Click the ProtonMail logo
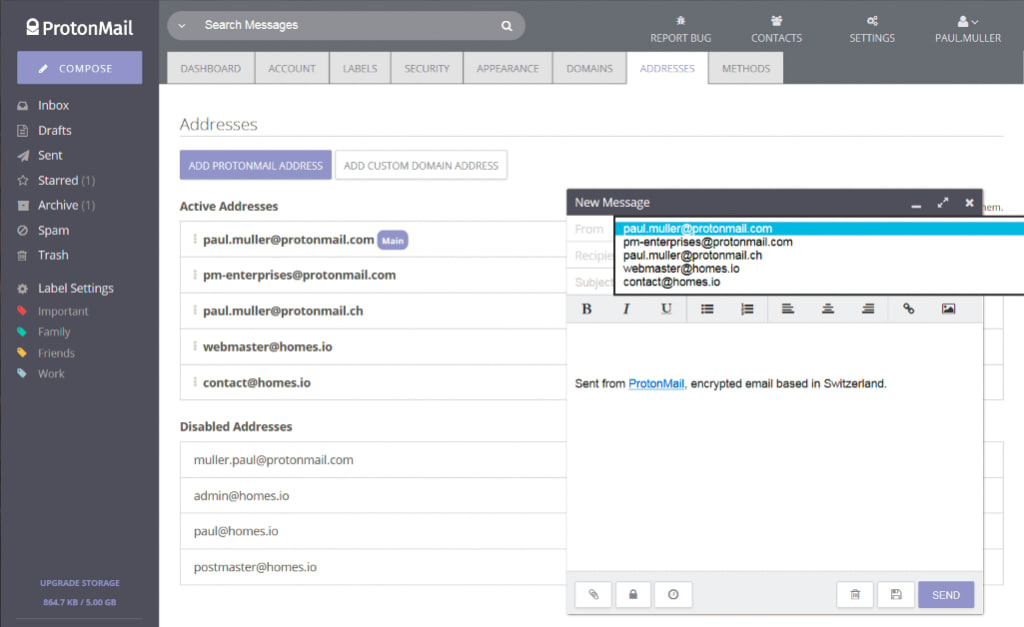This screenshot has height=627, width=1024. point(79,27)
